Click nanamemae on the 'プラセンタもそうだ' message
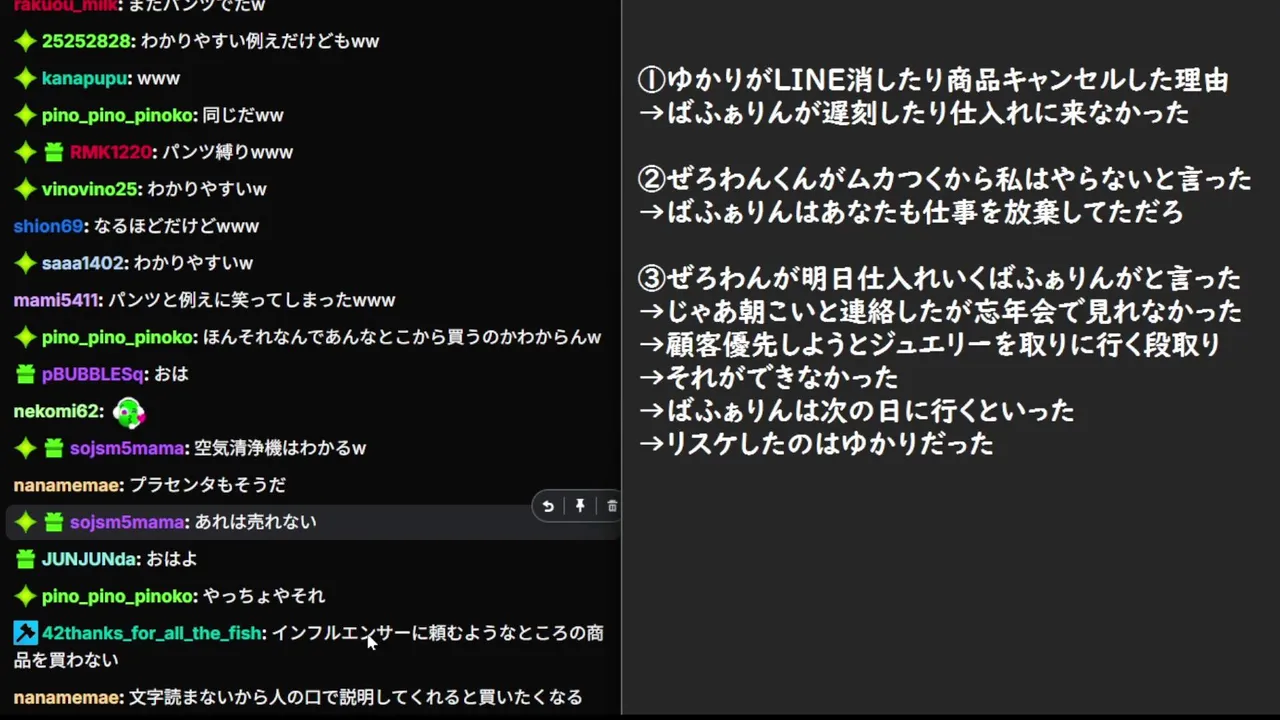This screenshot has width=1280, height=720. click(x=67, y=485)
